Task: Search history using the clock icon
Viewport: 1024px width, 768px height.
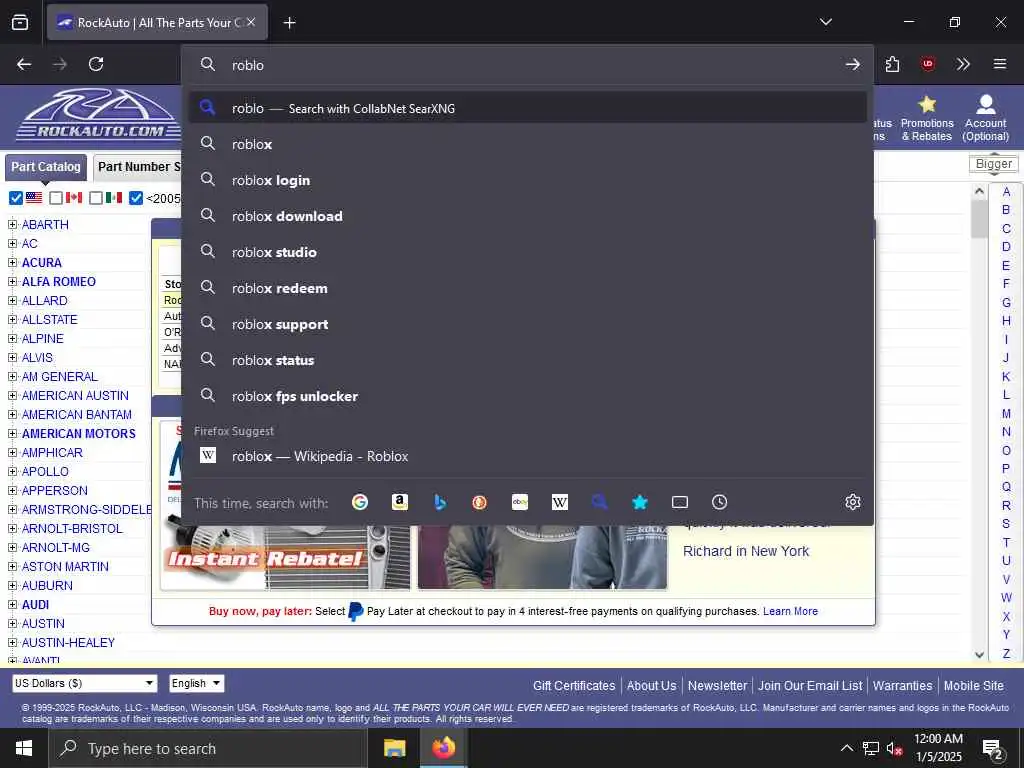Action: 719,502
